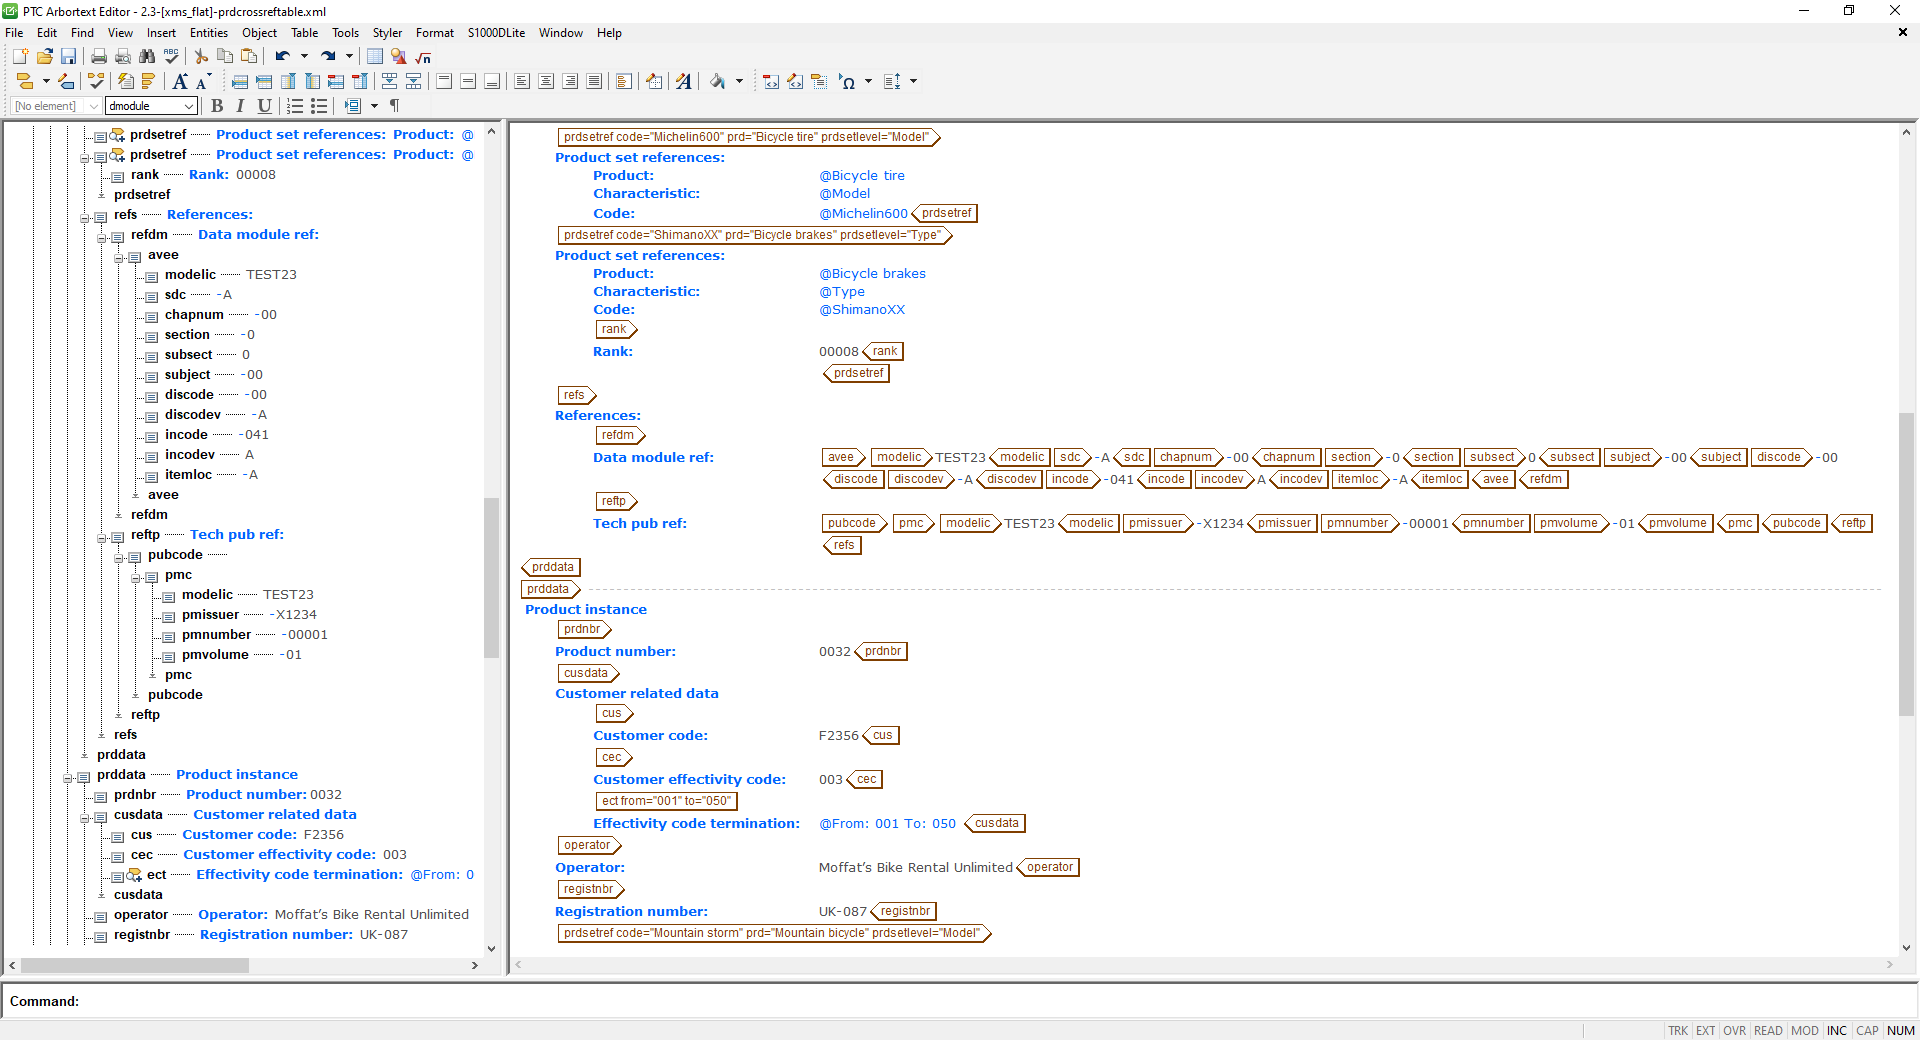Open Find/Replace using the binoculars icon
1920x1040 pixels.
[147, 57]
